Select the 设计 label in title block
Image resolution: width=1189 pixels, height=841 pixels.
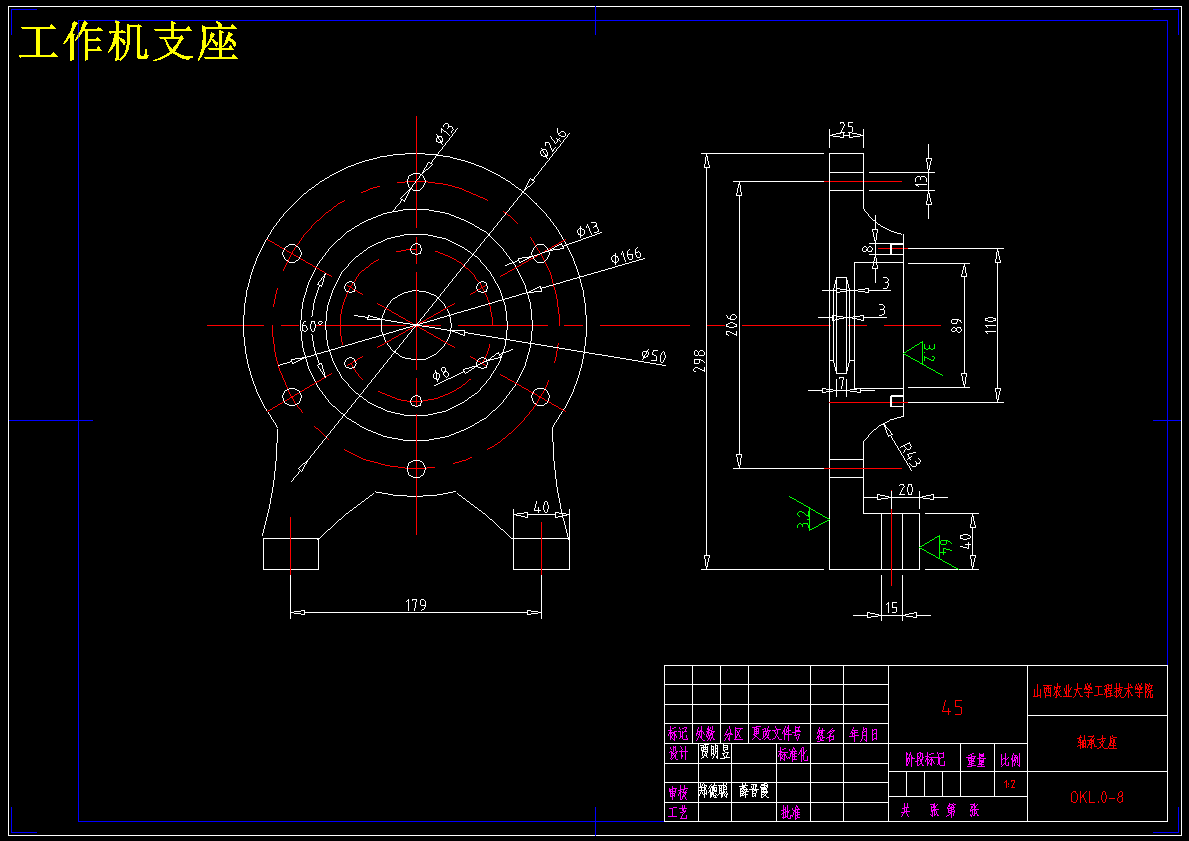point(678,753)
